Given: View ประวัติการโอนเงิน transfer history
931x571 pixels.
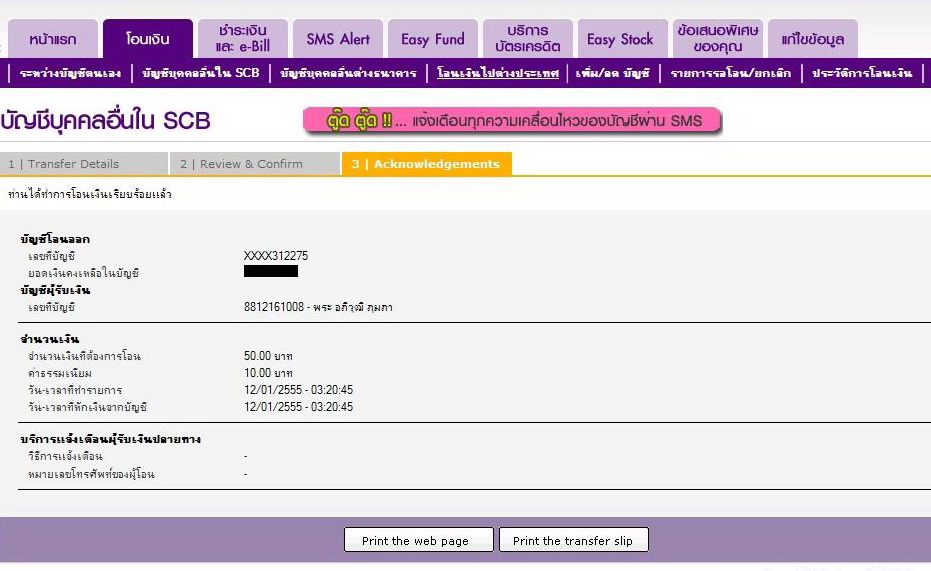Looking at the screenshot, I should (862, 73).
